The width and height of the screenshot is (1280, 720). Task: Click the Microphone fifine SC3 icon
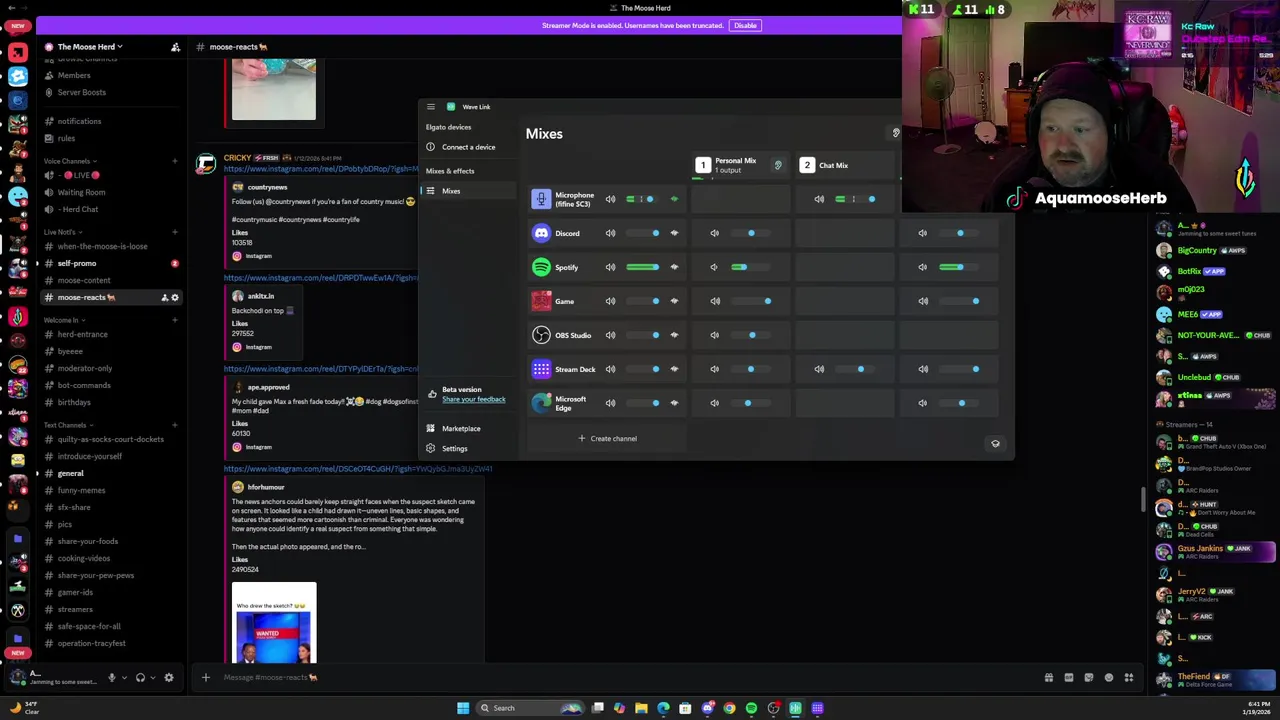tap(541, 199)
